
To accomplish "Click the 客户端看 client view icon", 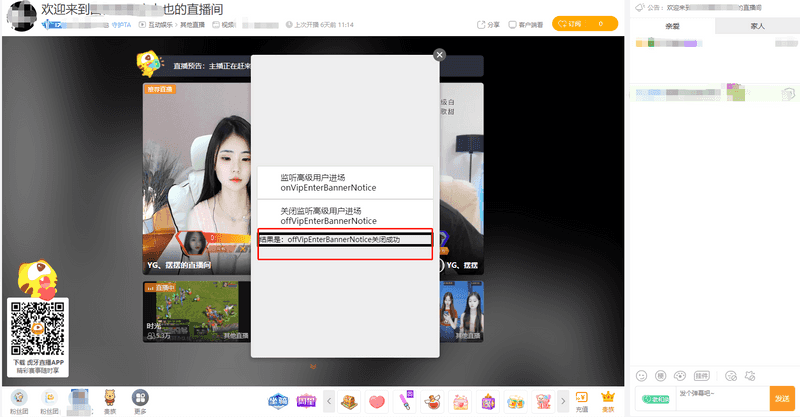I will click(526, 24).
